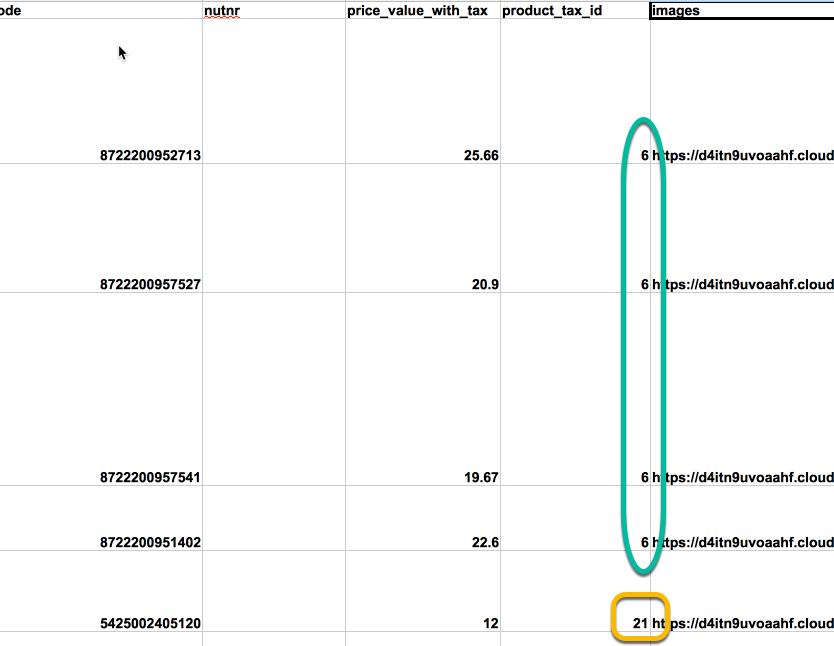Click the cell containing 8722200951402
This screenshot has width=834, height=646.
pos(101,518)
